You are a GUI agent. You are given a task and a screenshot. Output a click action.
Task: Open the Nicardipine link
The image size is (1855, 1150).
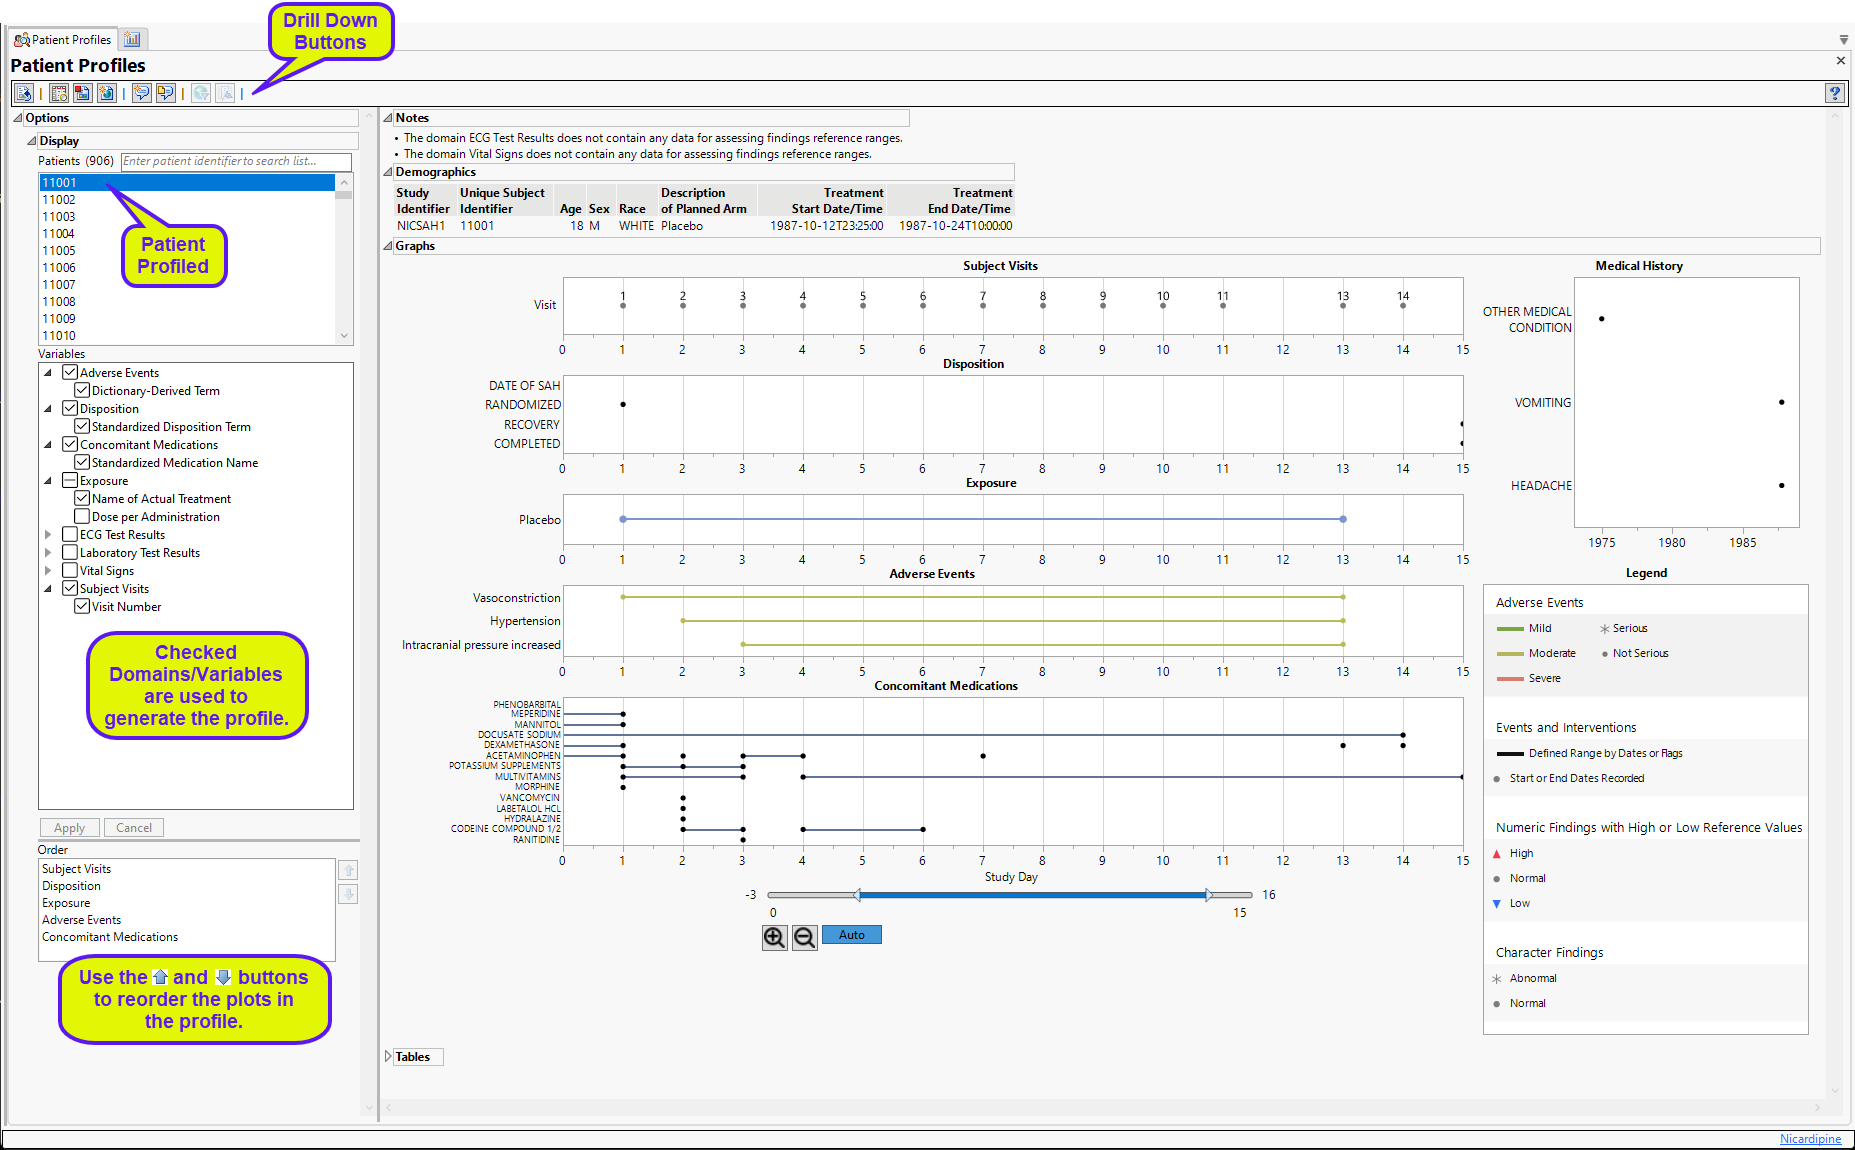tap(1809, 1139)
